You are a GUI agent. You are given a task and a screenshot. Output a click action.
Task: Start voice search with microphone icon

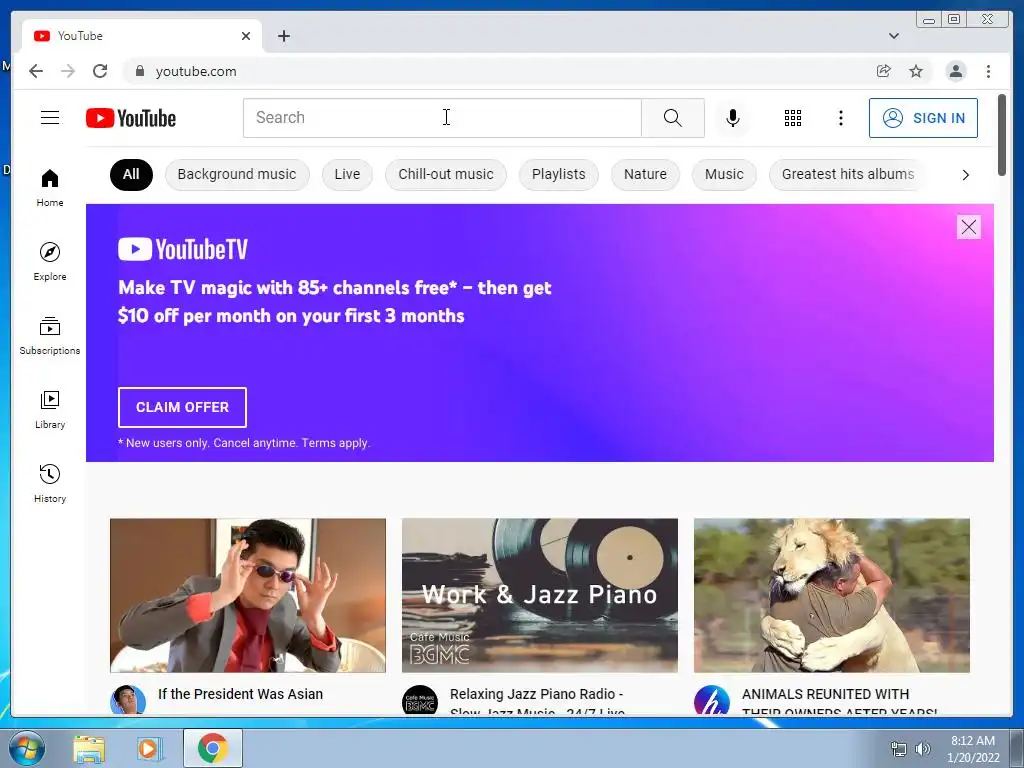(x=733, y=118)
